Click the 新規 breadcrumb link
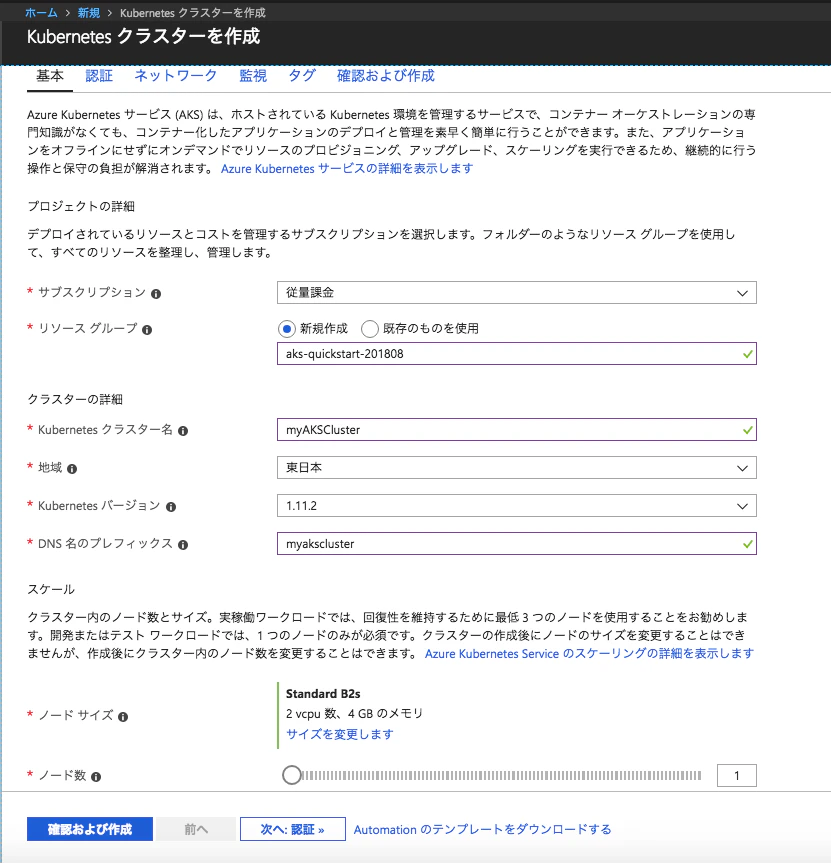The image size is (831, 863). click(89, 13)
